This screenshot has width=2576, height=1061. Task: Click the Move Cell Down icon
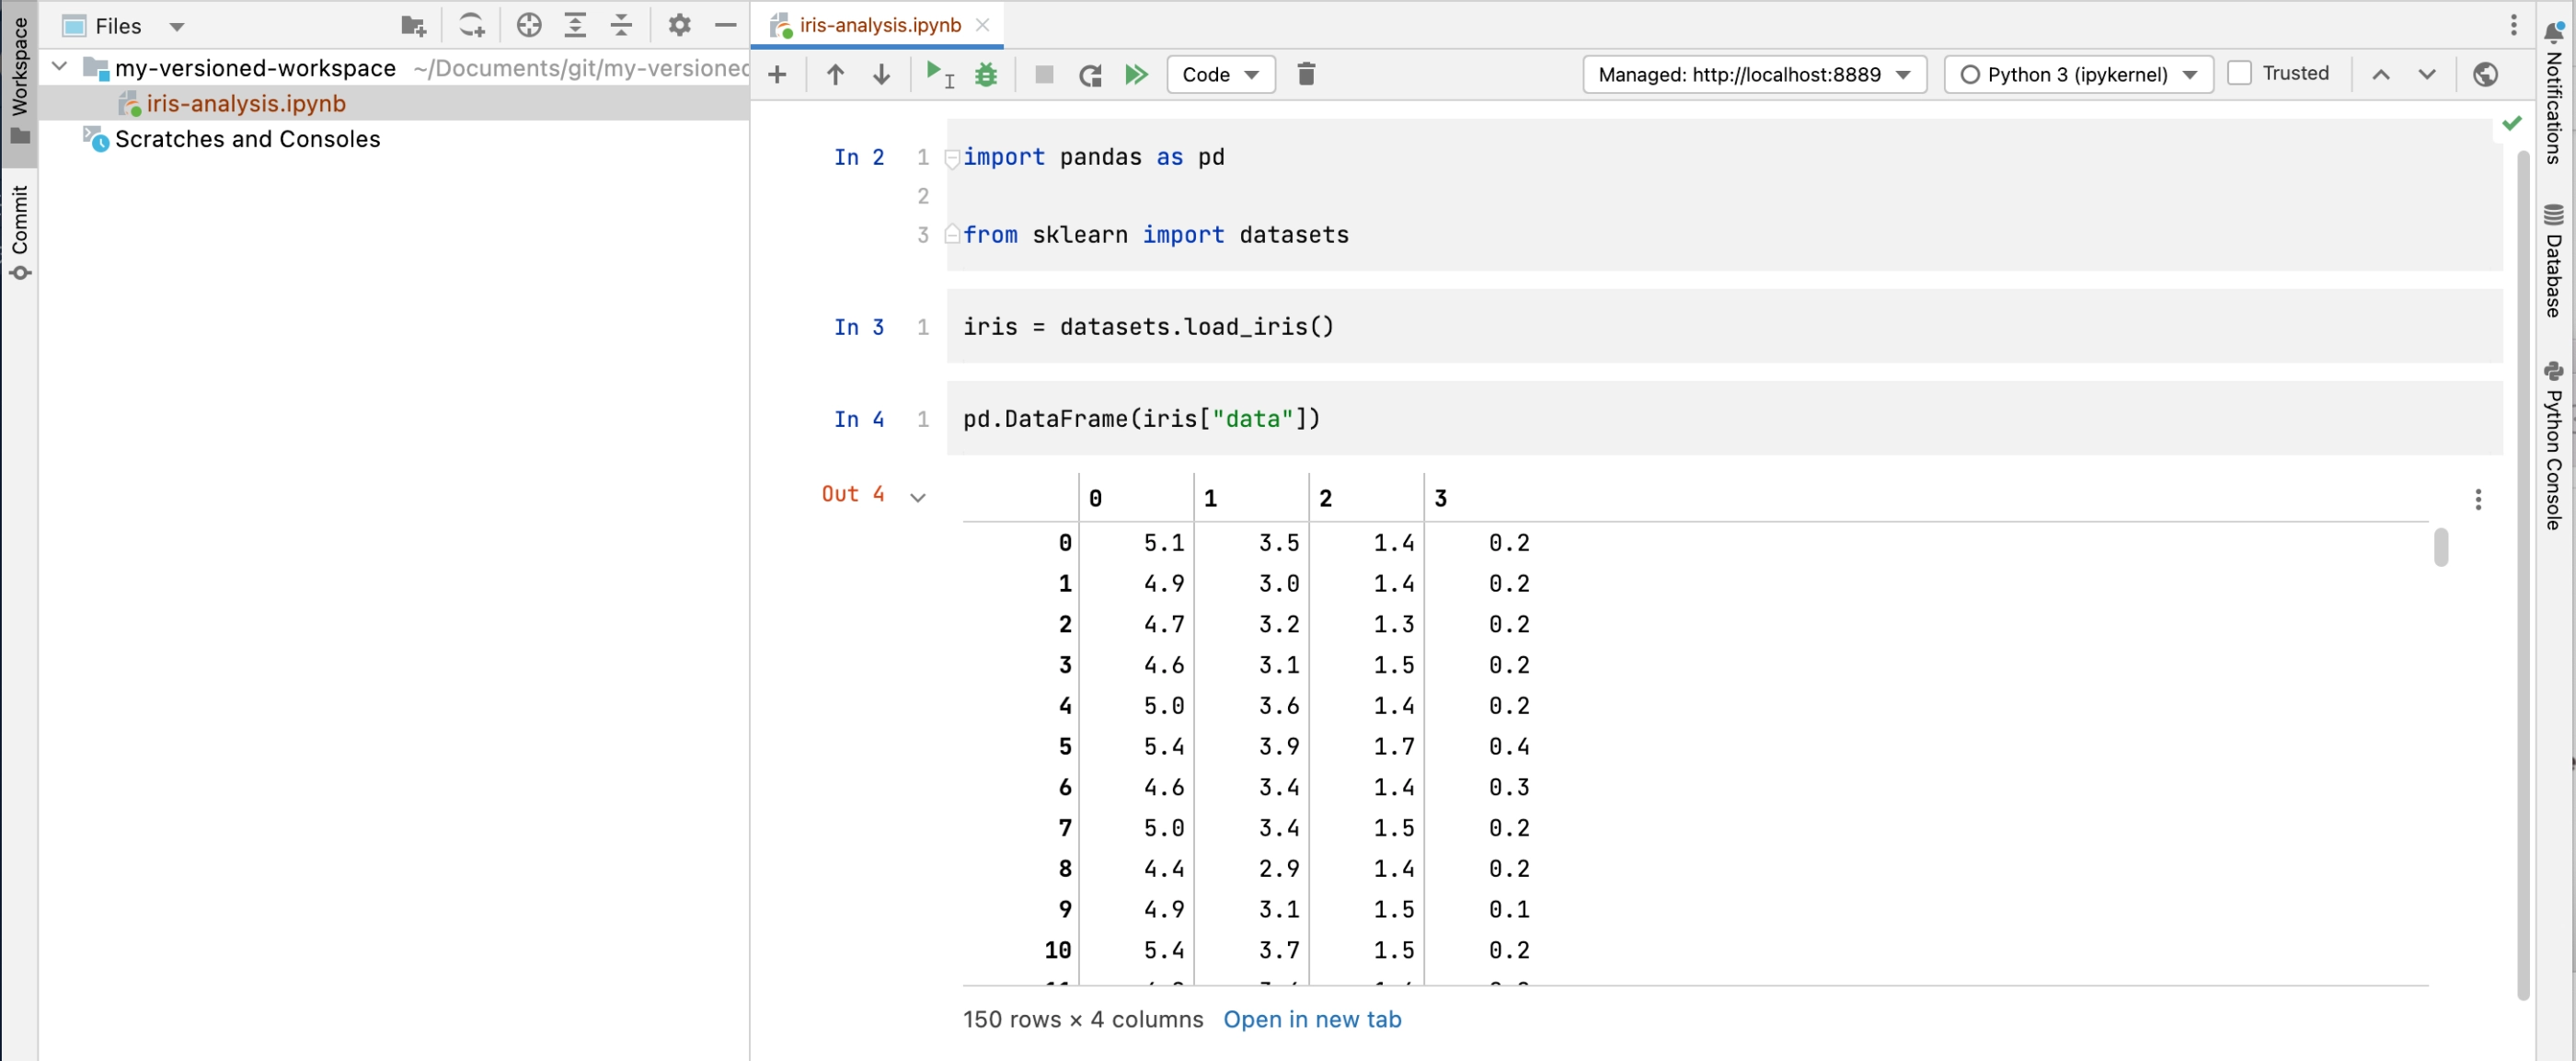coord(879,73)
